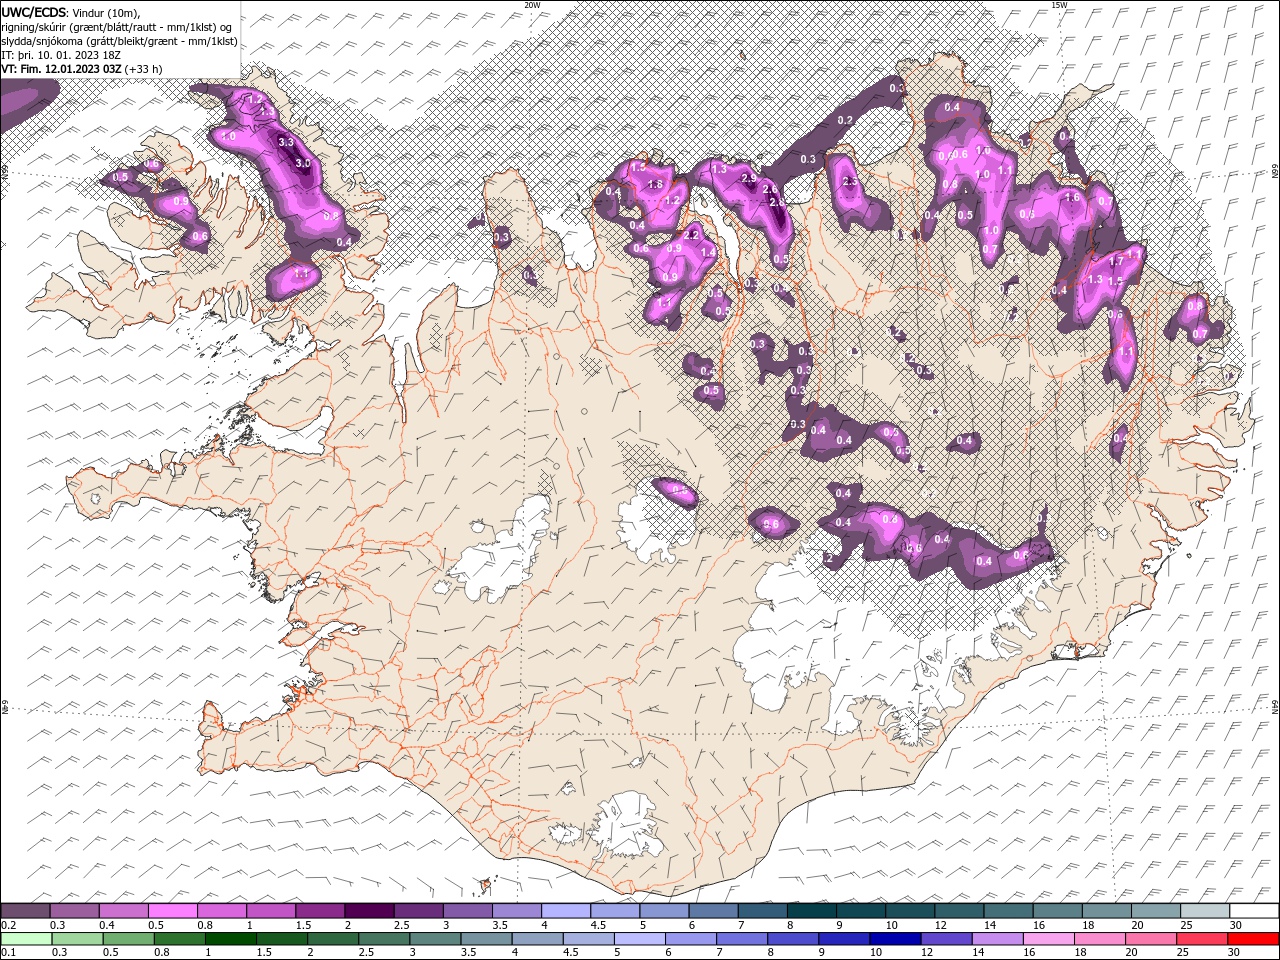Click the 3.3 snowfall value on the map

coord(286,142)
